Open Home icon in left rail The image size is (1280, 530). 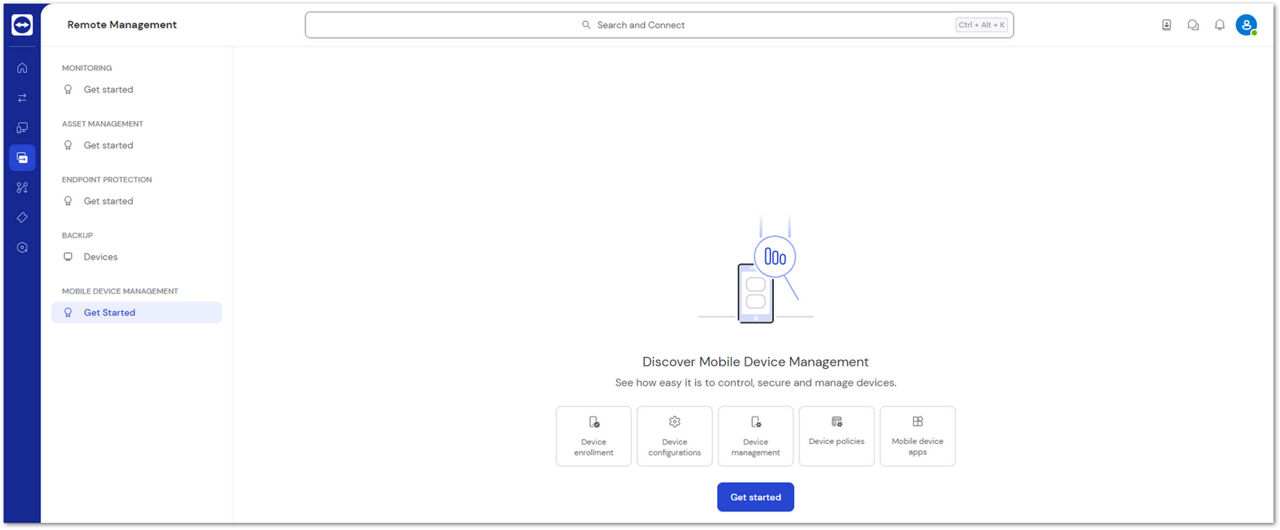(x=22, y=68)
